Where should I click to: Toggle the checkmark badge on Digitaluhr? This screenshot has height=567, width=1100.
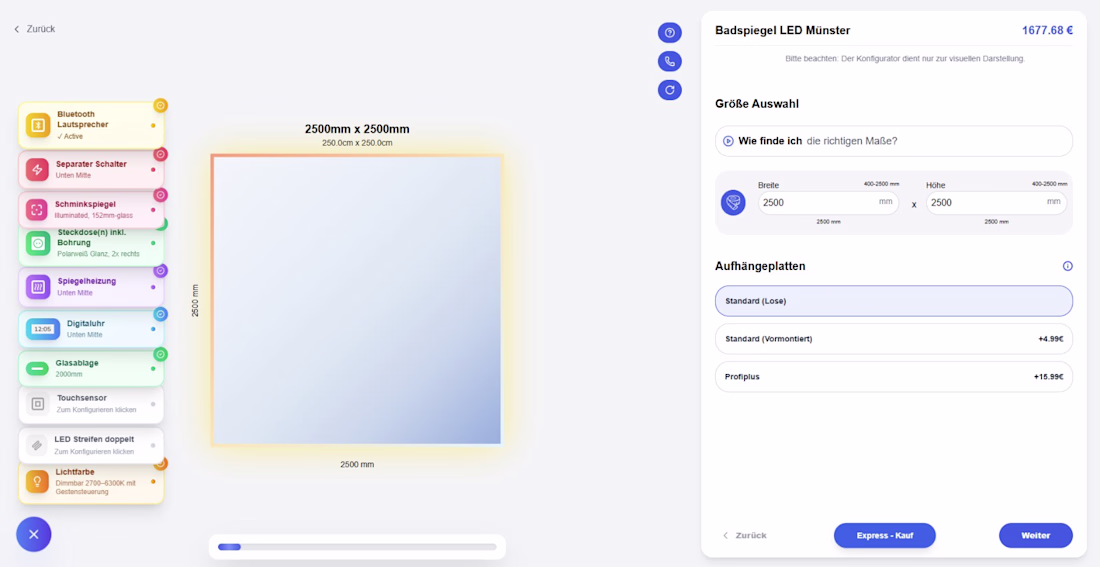pos(160,314)
